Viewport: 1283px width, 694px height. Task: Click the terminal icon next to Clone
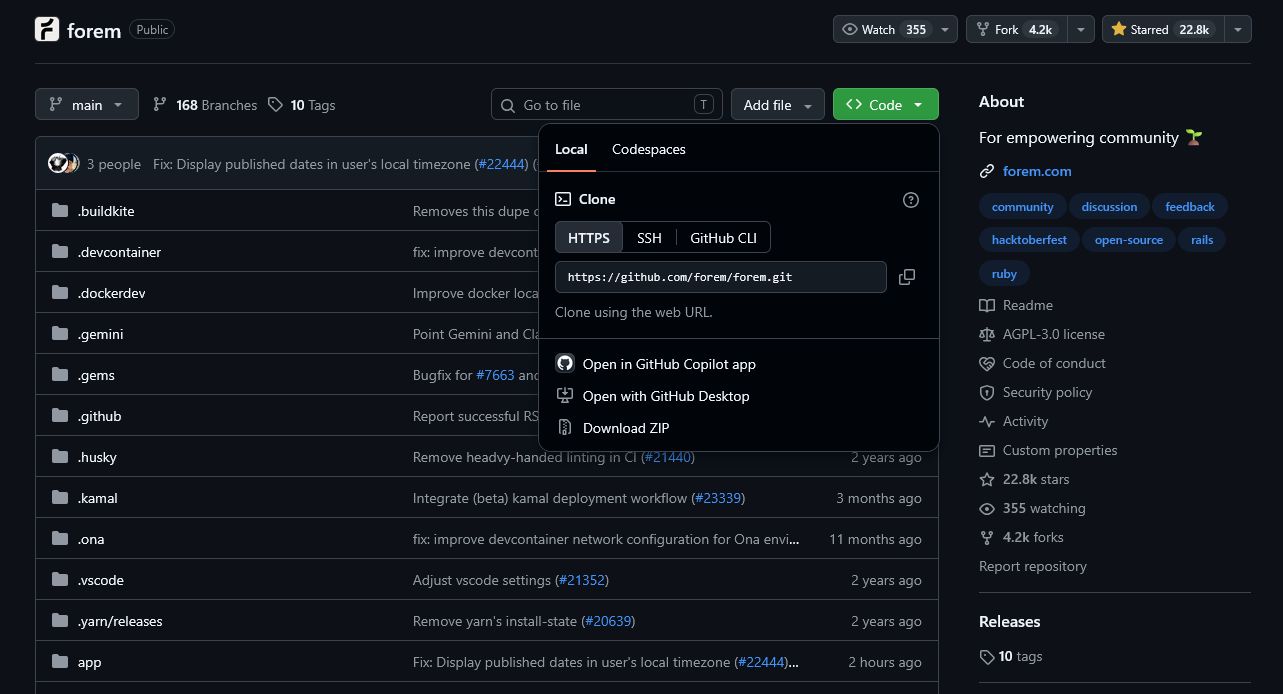[563, 200]
